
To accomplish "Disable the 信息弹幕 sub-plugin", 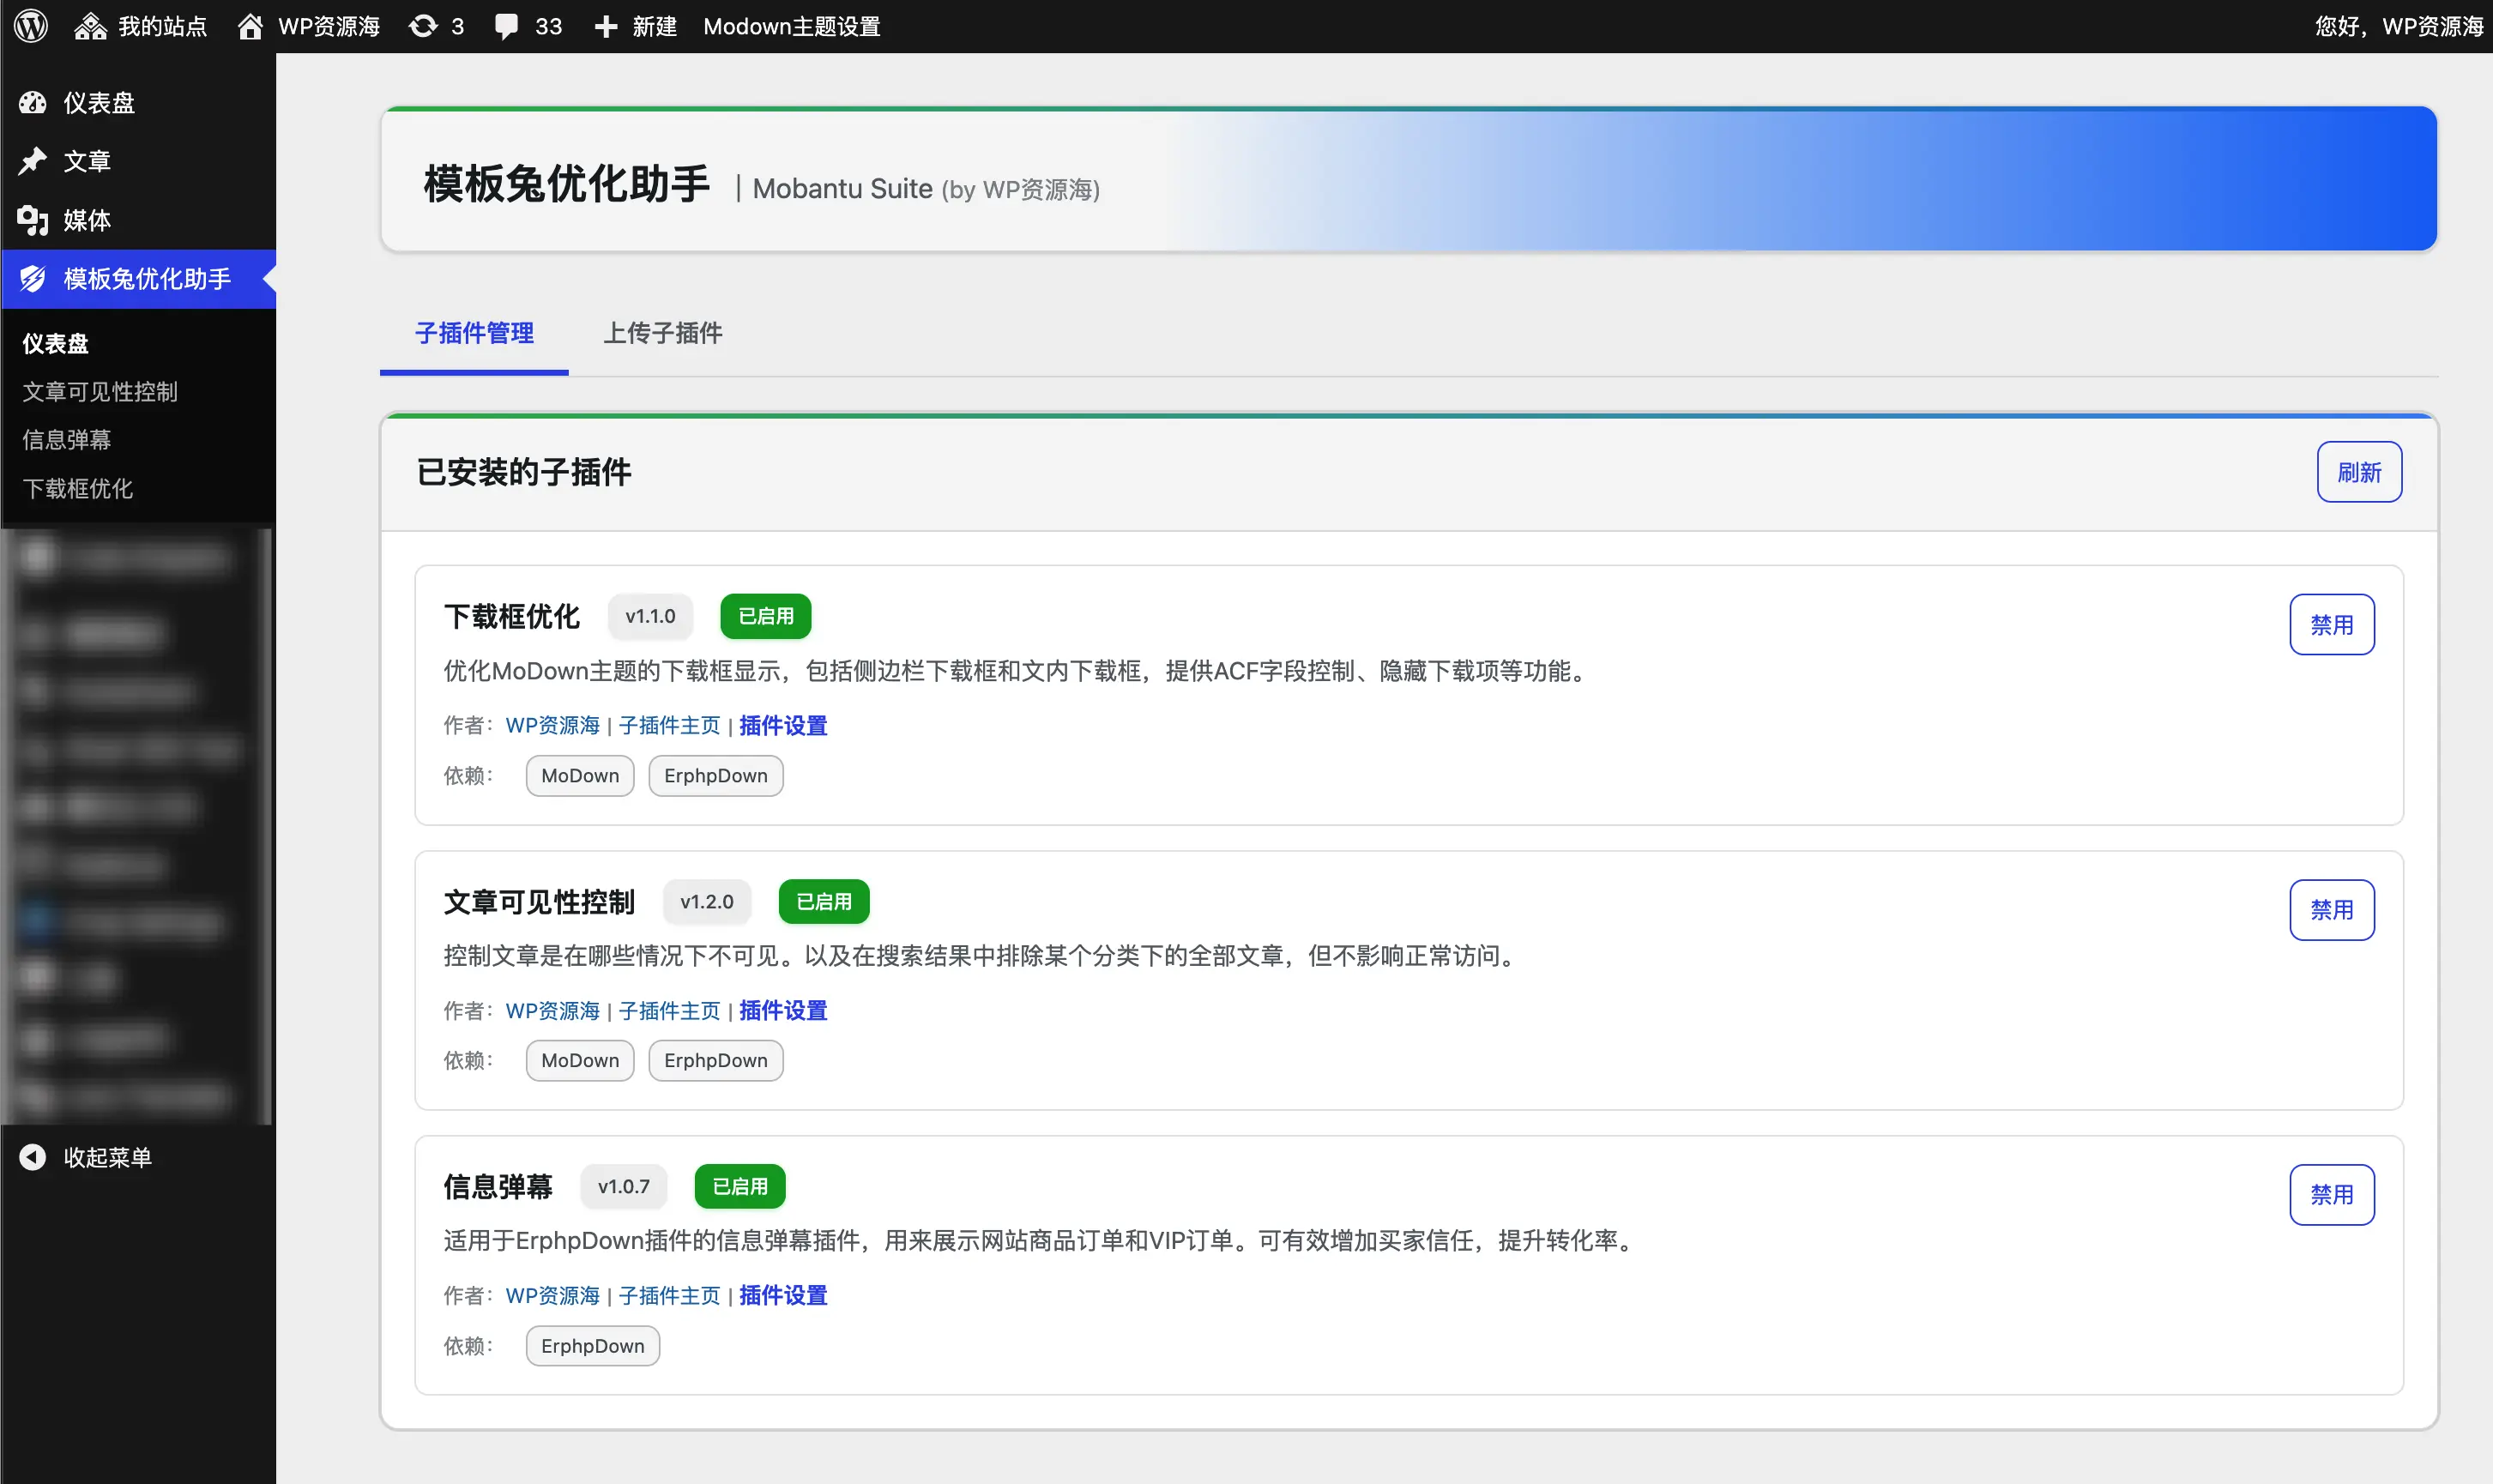I will 2333,1194.
